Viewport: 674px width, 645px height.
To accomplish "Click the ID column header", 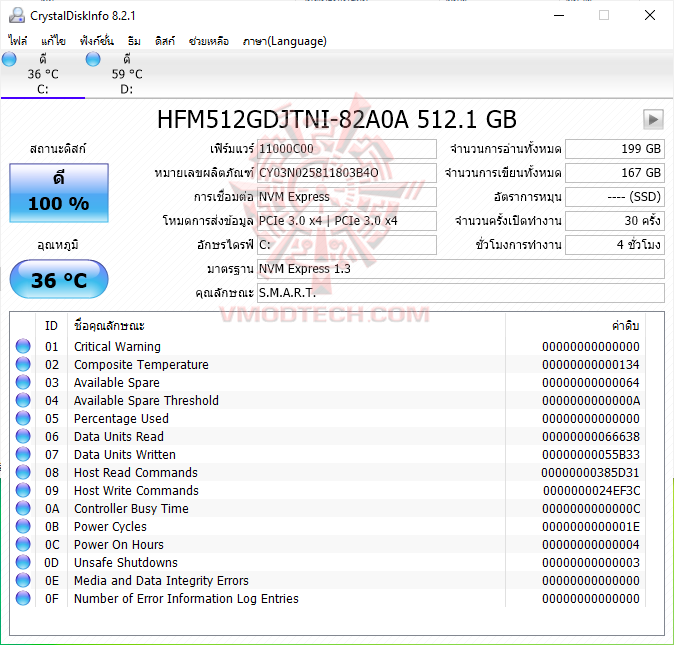I will 52,326.
